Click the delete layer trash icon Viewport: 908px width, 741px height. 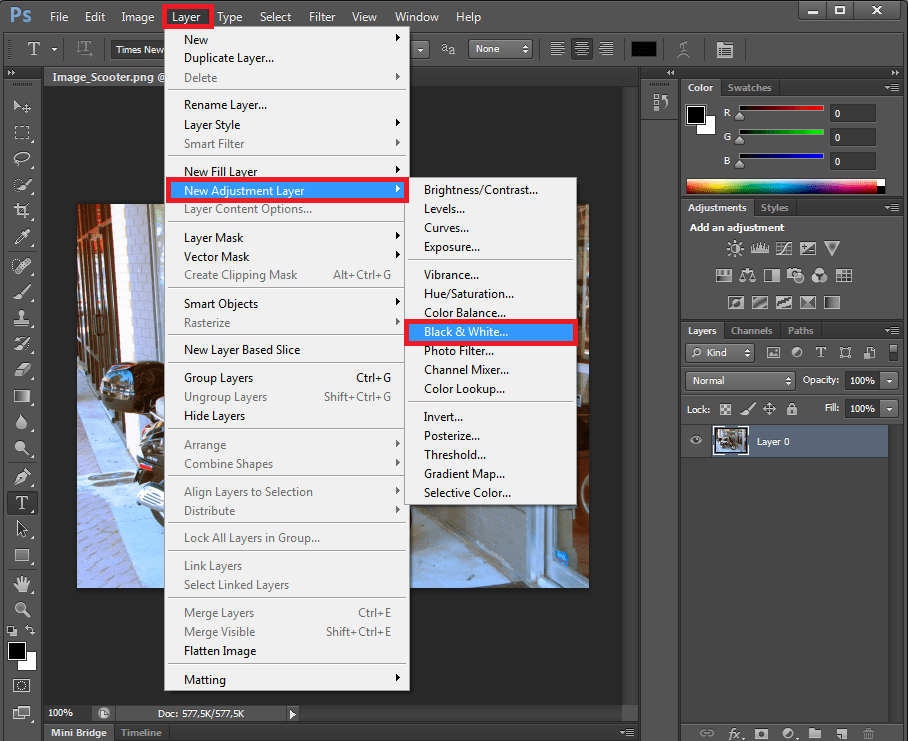(868, 733)
